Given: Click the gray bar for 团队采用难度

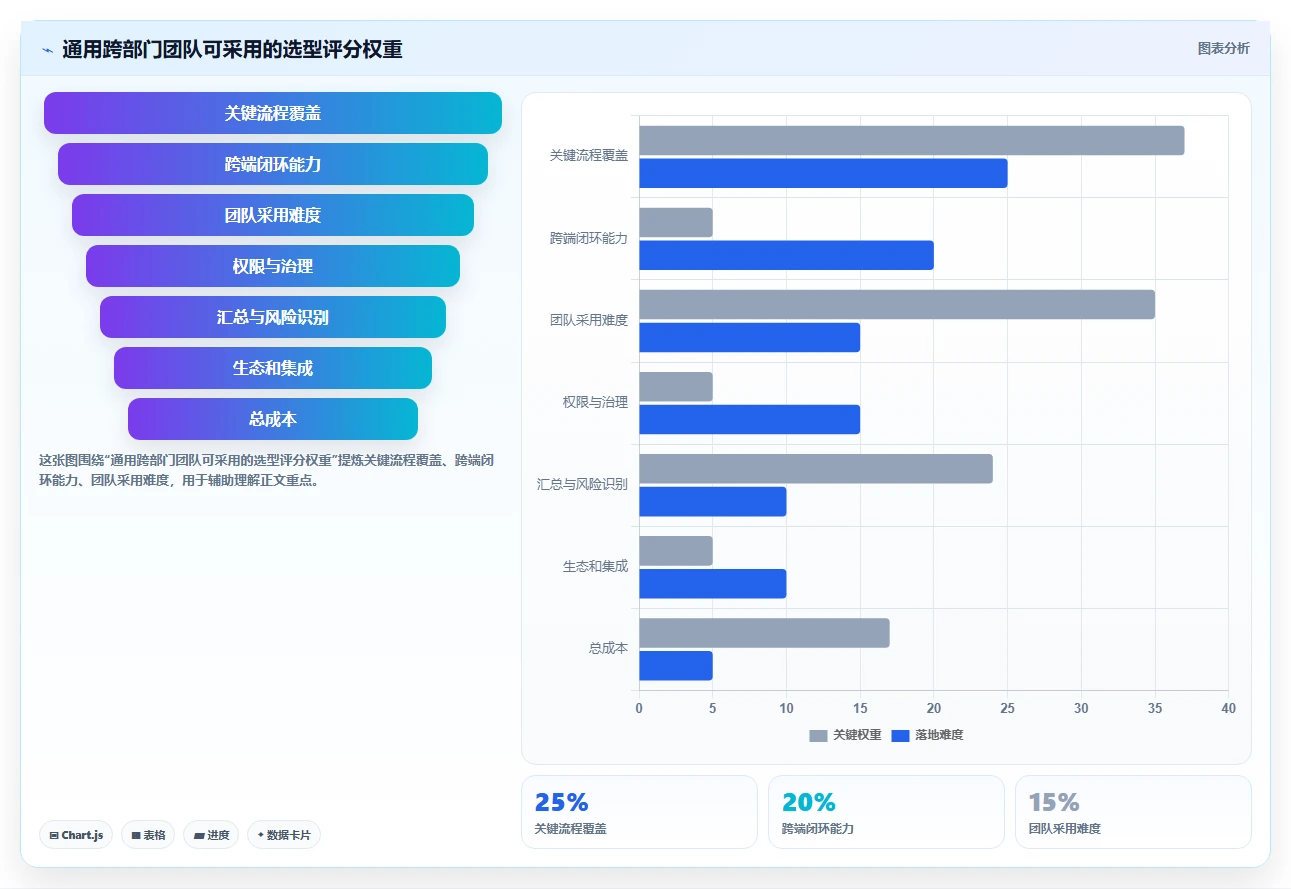Looking at the screenshot, I should 897,304.
